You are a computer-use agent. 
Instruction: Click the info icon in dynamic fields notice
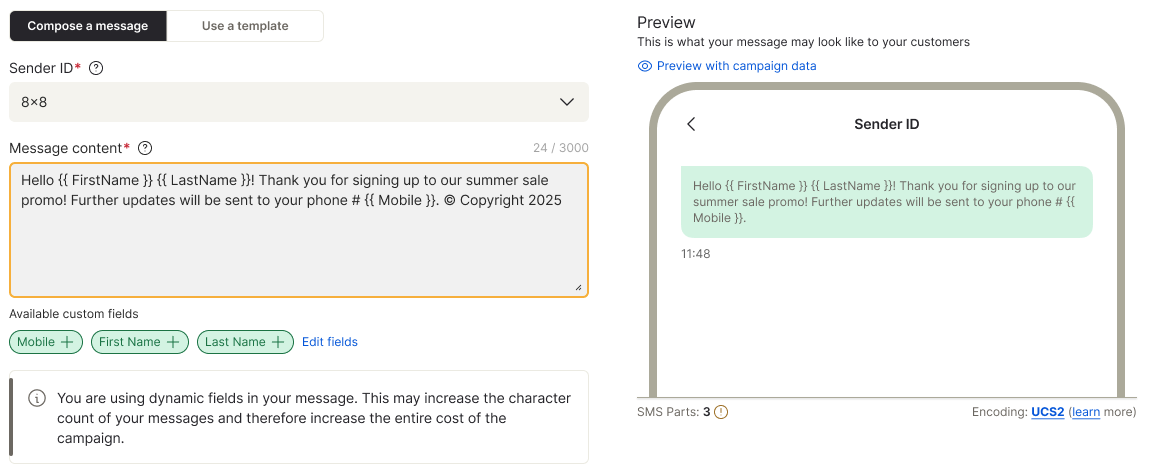pyautogui.click(x=37, y=398)
